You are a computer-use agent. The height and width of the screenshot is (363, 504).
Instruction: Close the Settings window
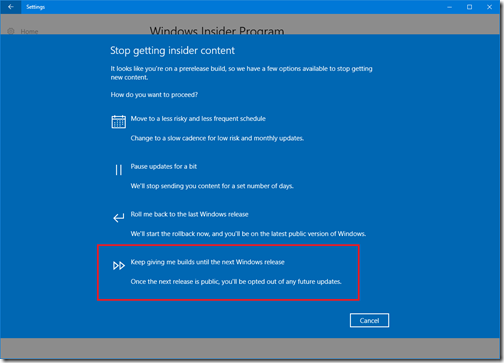[x=489, y=7]
